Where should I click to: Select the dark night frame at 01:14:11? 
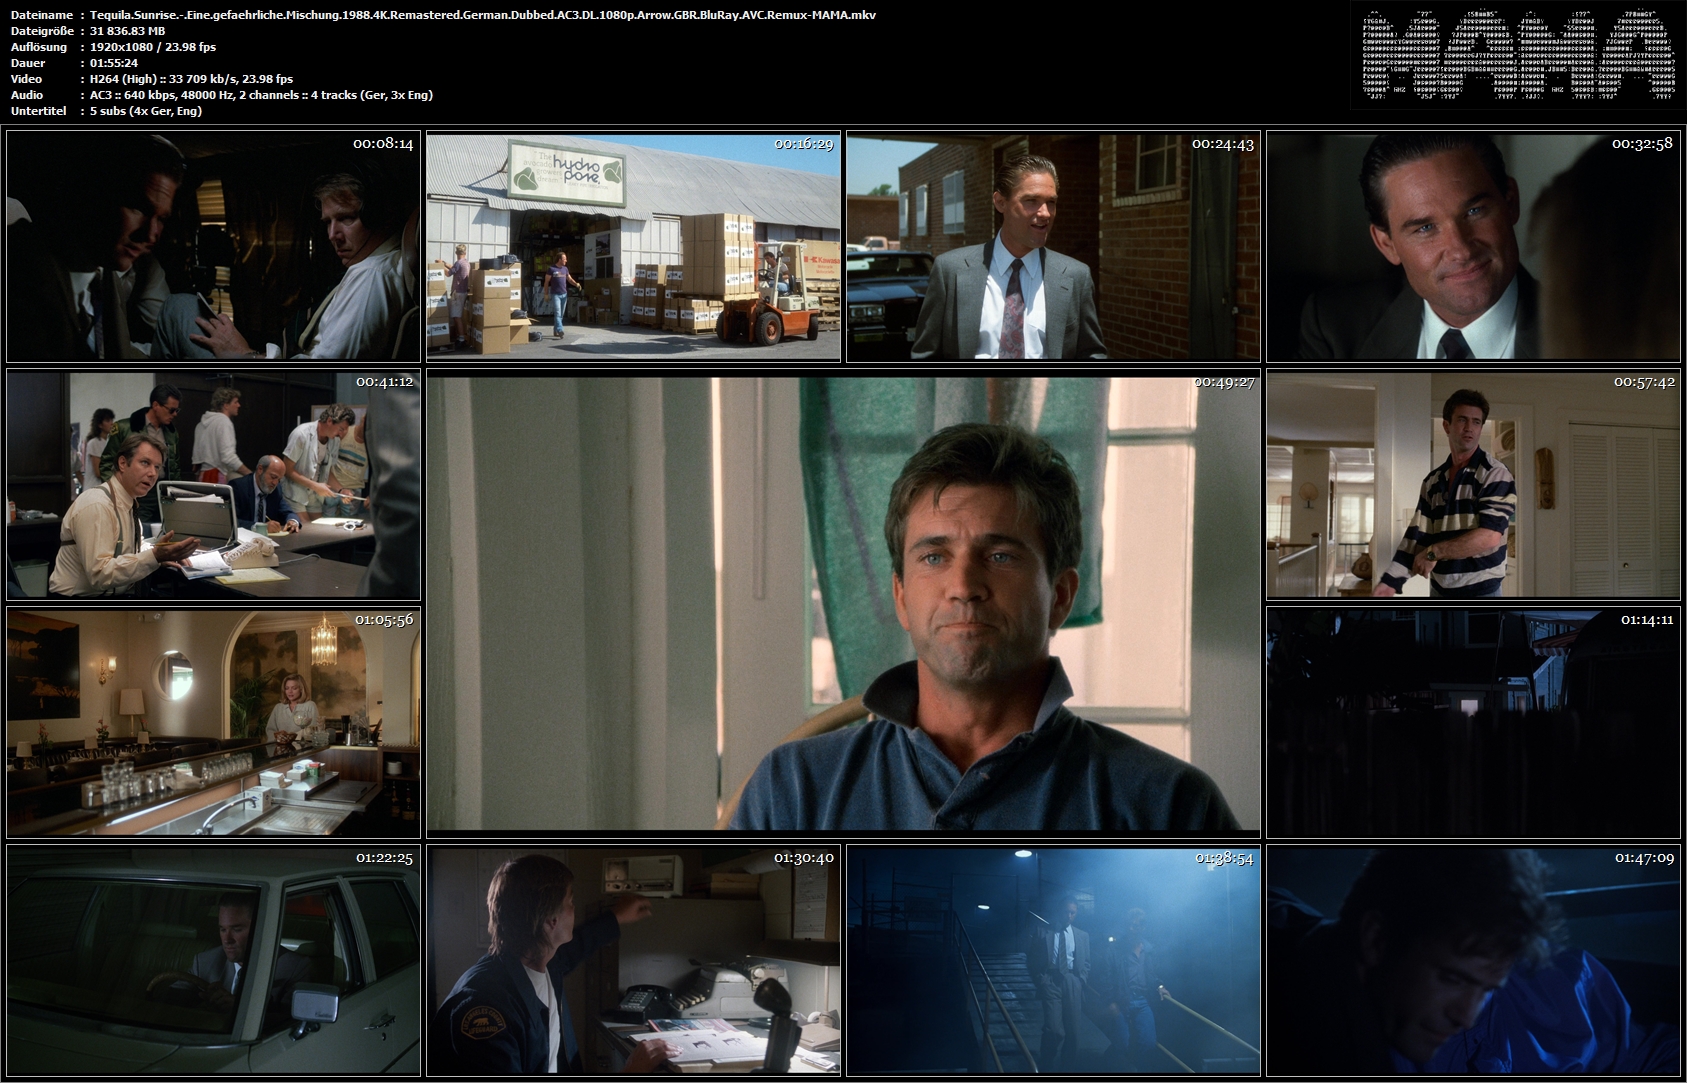tap(1473, 722)
